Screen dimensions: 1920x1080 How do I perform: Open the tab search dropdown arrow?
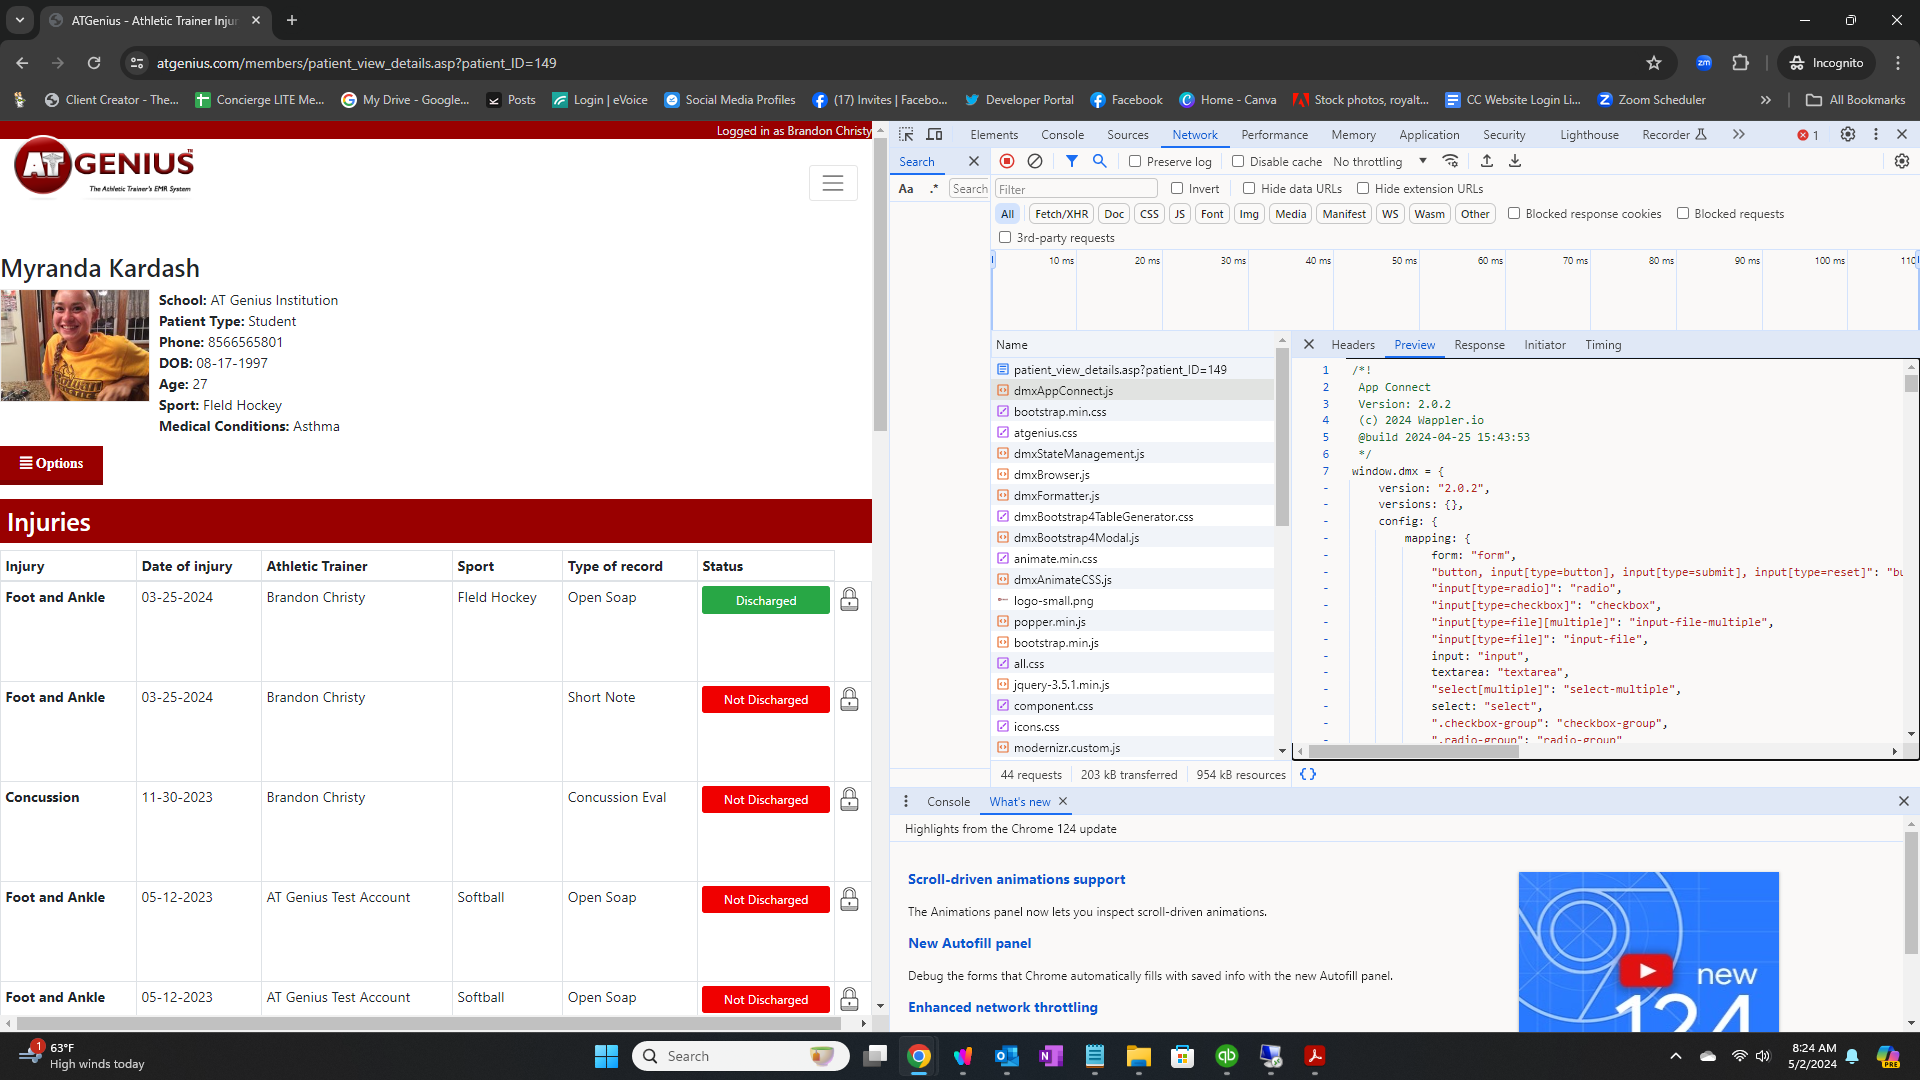(19, 20)
